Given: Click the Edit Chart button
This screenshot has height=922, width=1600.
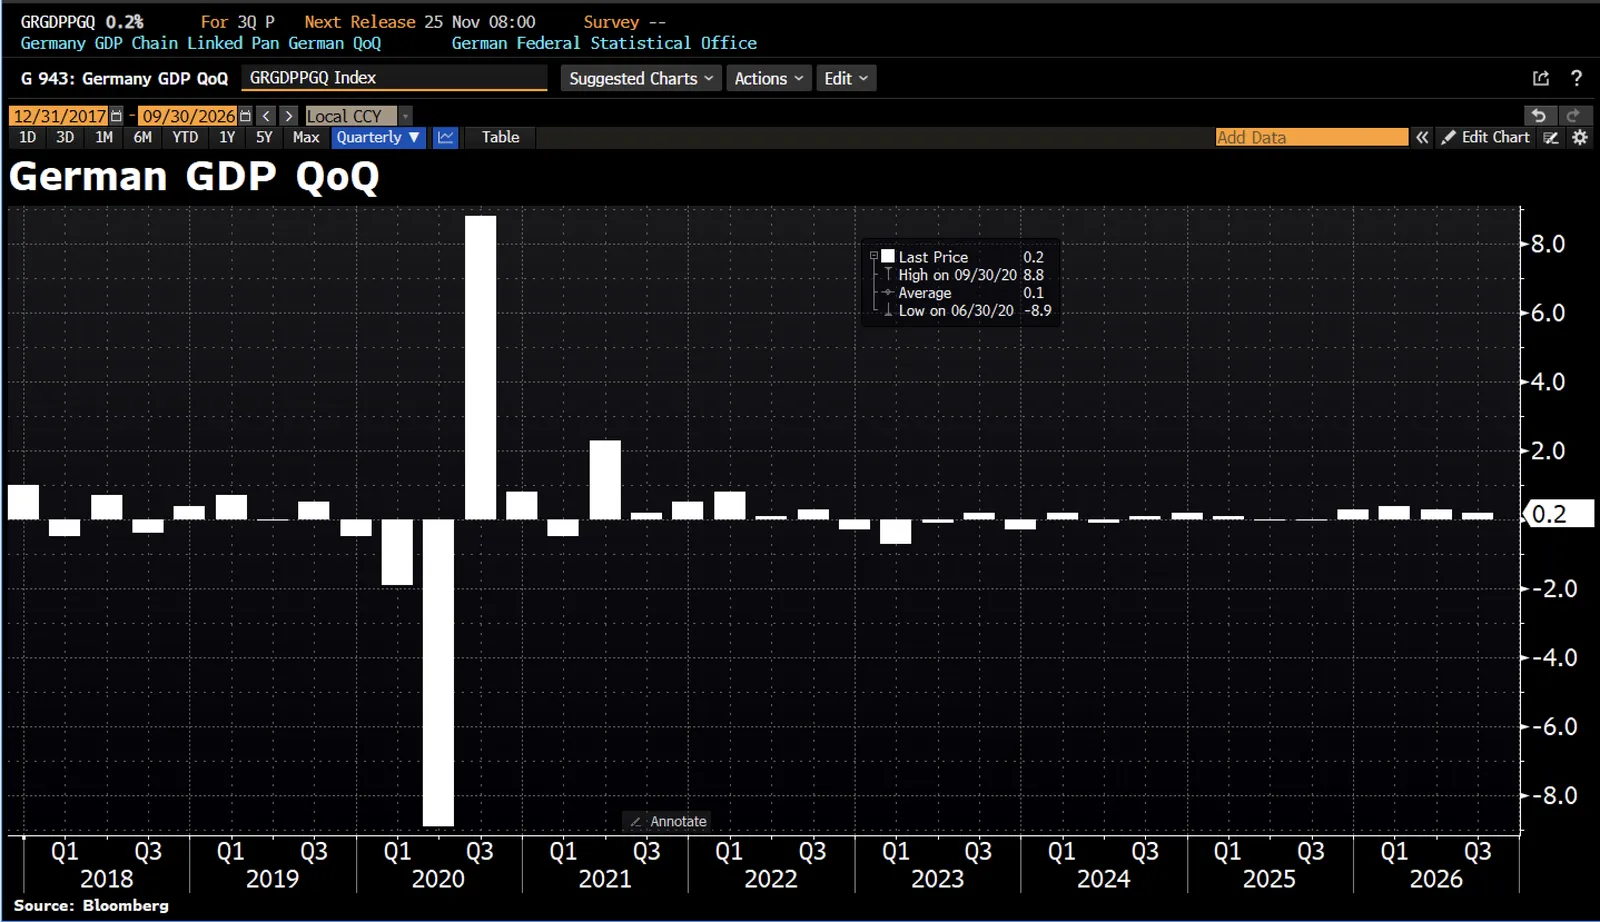Looking at the screenshot, I should click(1485, 137).
